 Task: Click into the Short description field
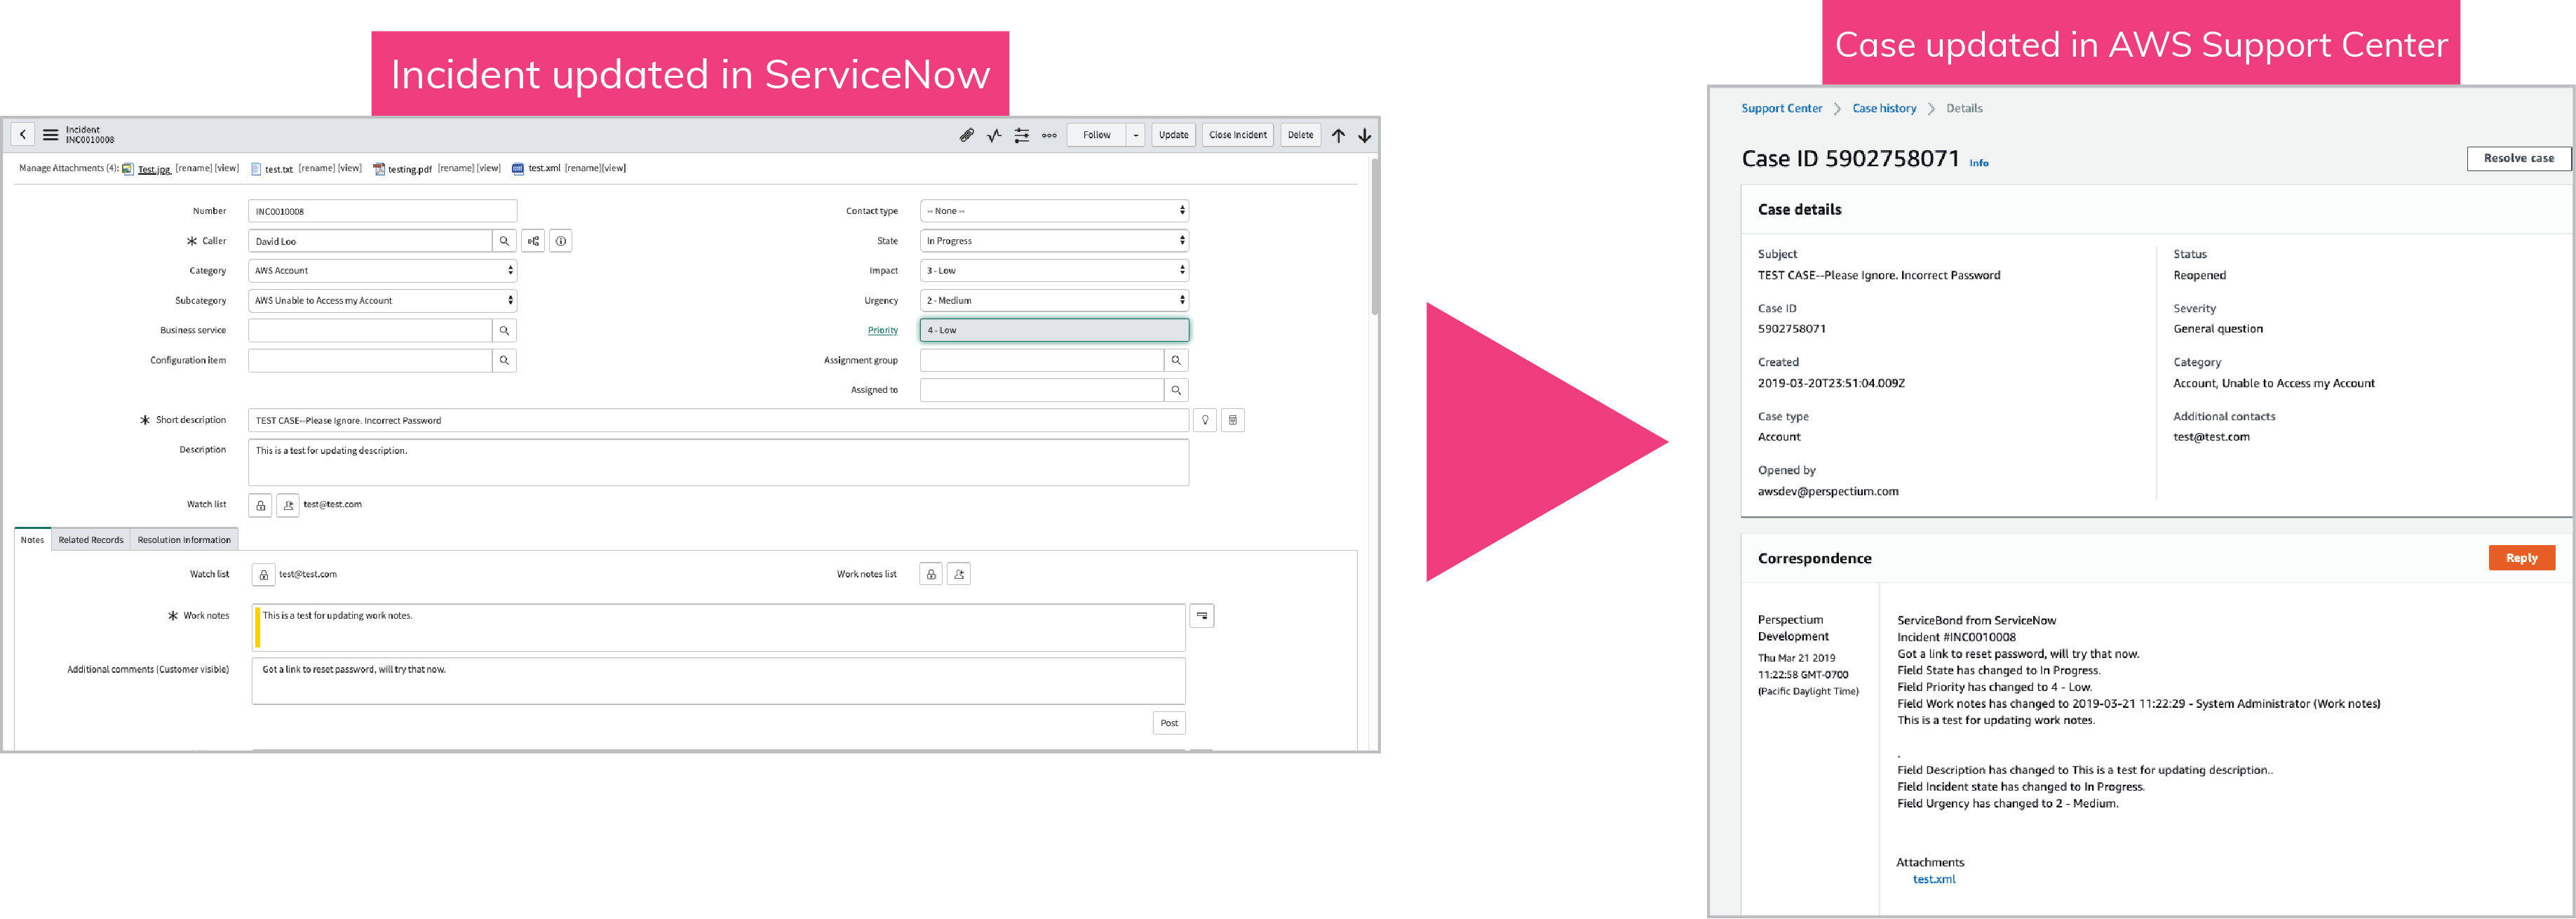click(718, 420)
